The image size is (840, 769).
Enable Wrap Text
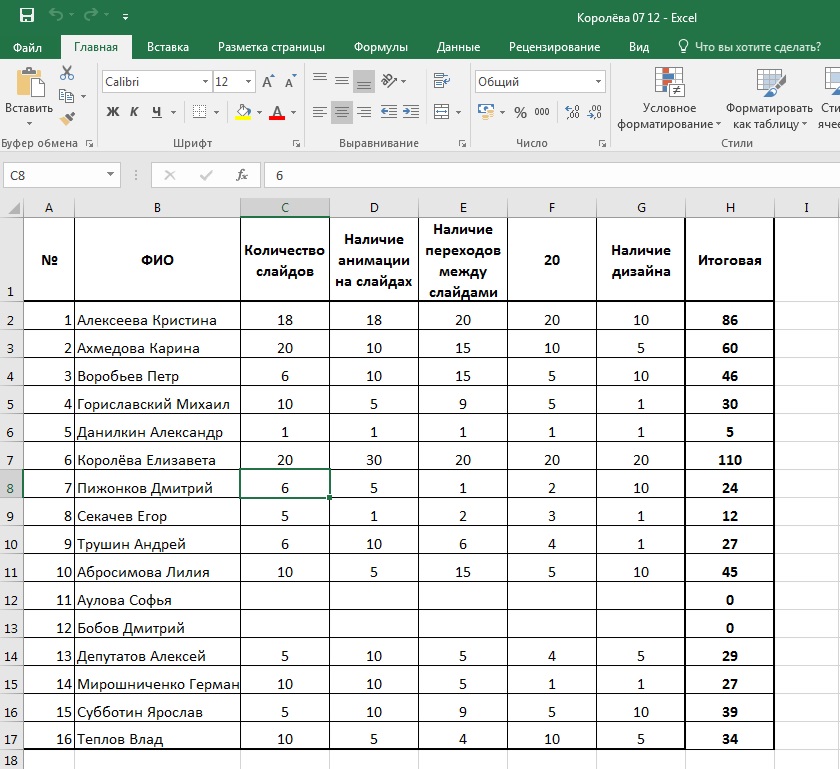click(x=442, y=81)
